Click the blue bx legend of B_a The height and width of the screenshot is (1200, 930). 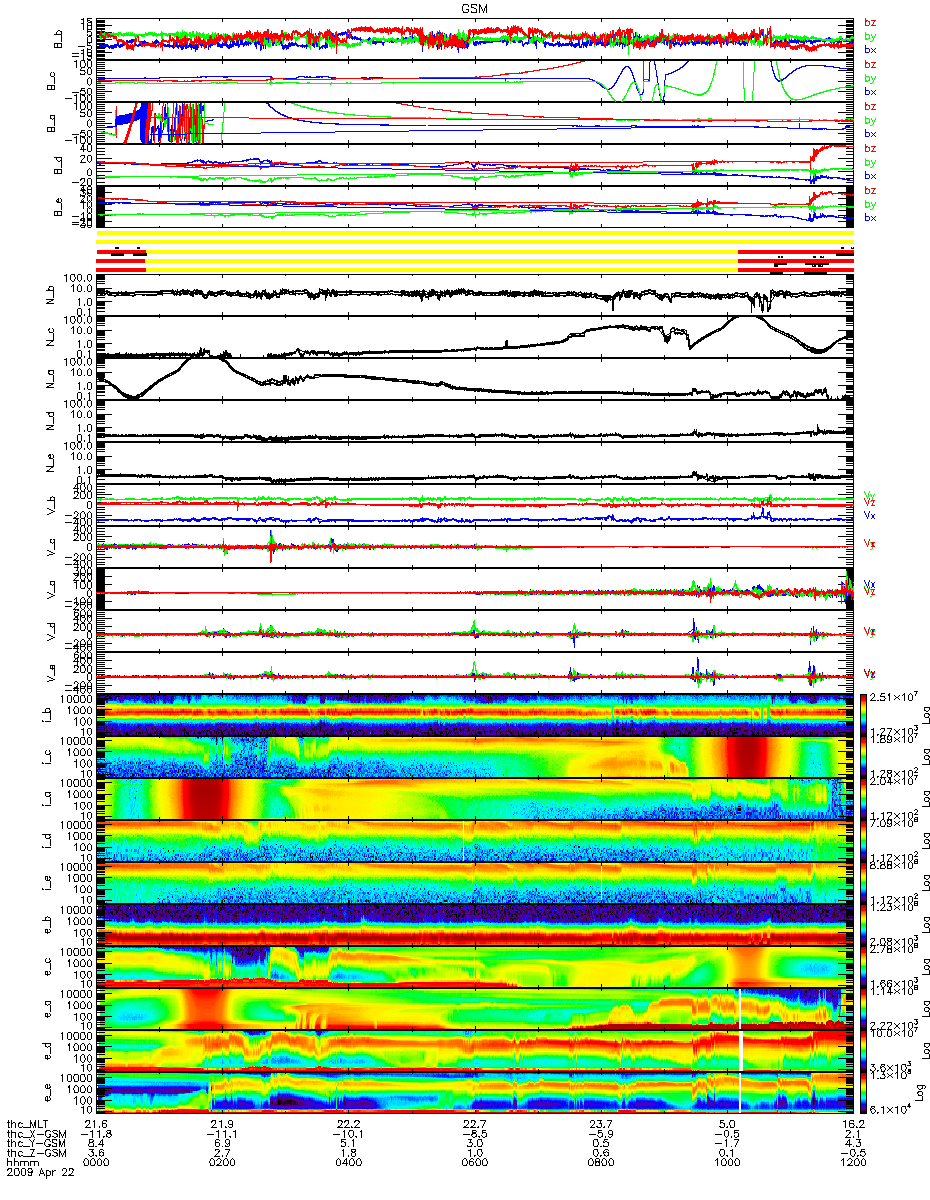tap(870, 134)
